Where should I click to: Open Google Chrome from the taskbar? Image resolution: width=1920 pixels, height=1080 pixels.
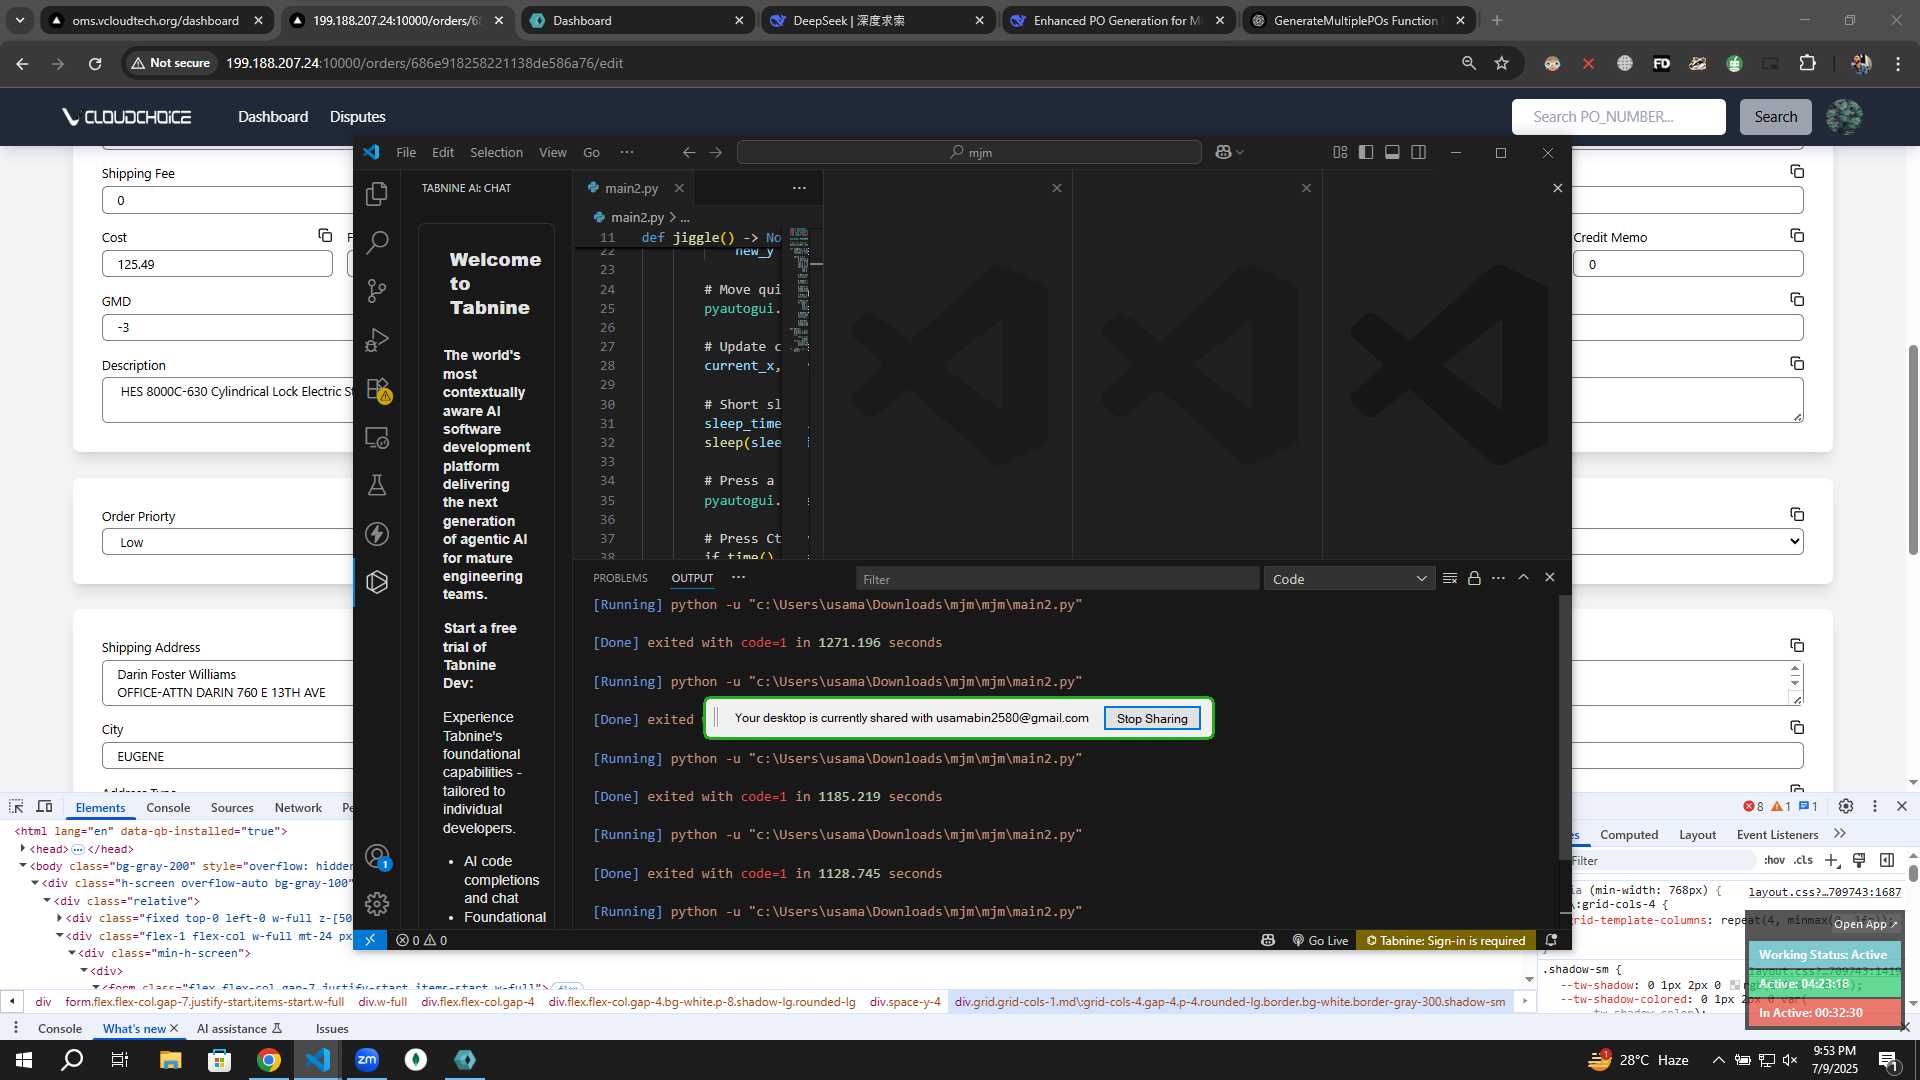269,1059
